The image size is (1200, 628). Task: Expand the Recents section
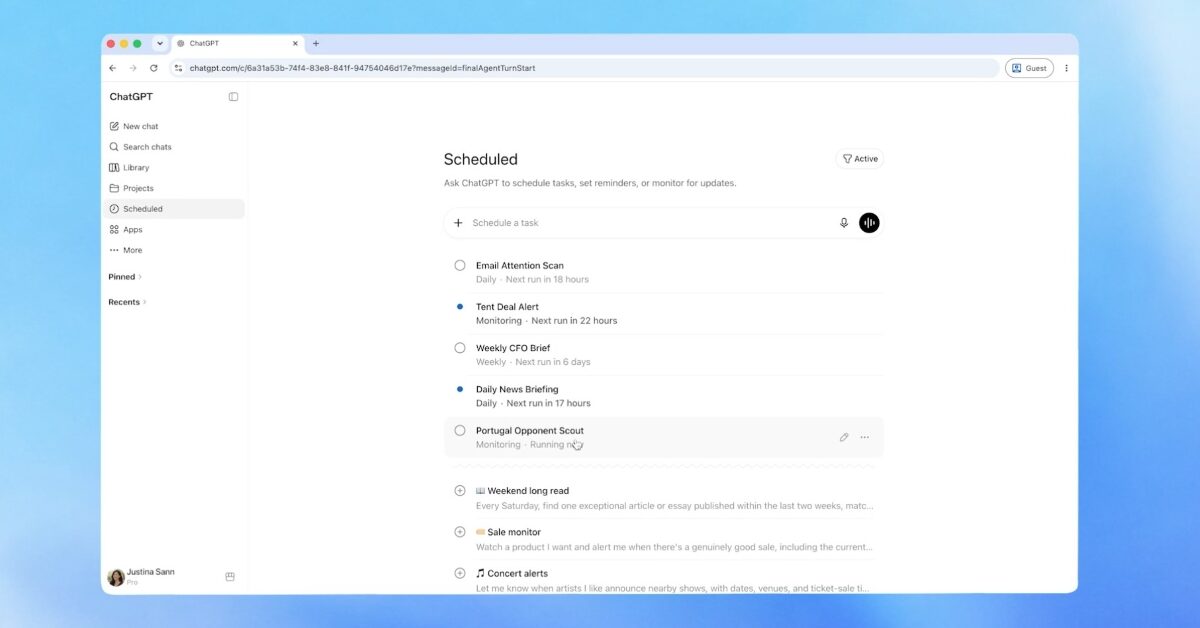click(127, 302)
